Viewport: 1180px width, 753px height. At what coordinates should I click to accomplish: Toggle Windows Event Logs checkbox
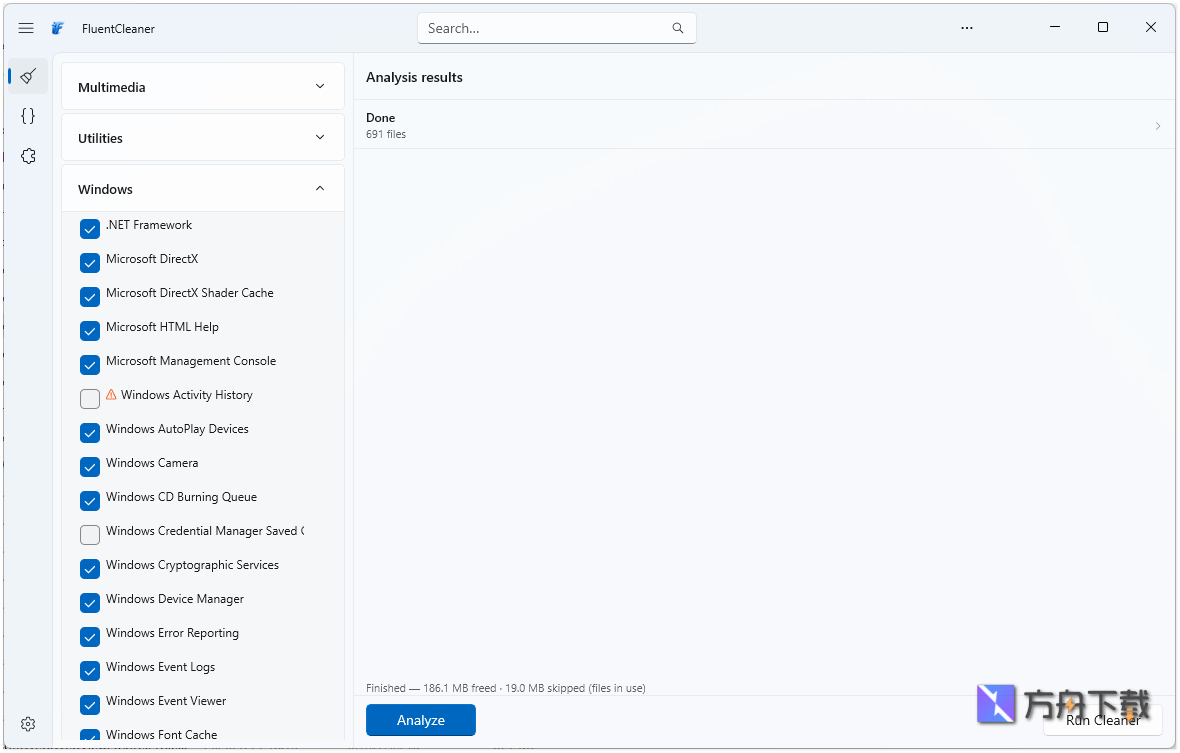[x=90, y=671]
